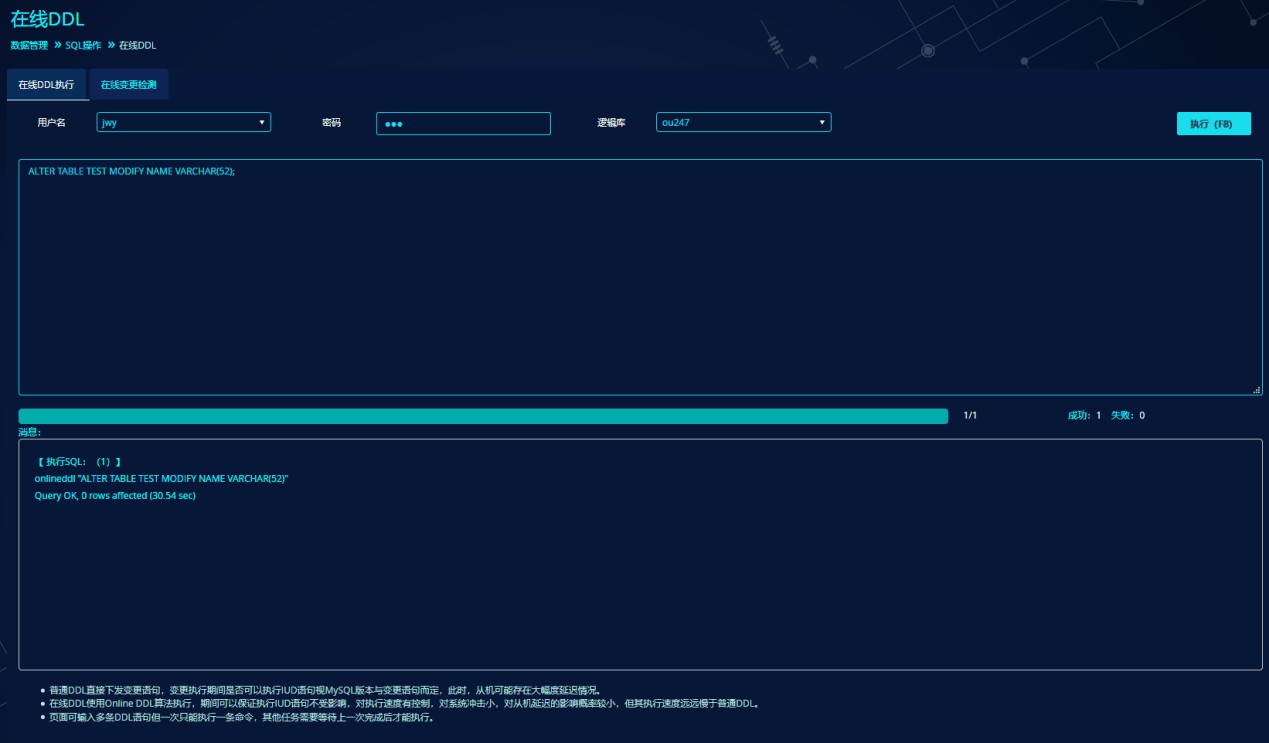
Task: Click the 密码 label
Action: pyautogui.click(x=331, y=122)
